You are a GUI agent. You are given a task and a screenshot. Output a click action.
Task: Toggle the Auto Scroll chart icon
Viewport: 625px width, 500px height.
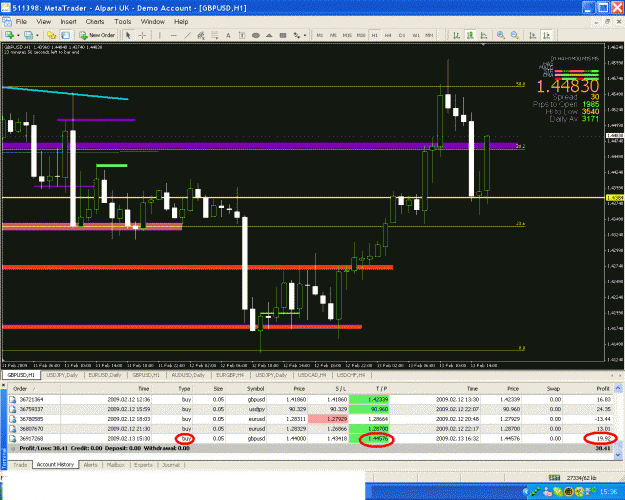click(x=533, y=35)
